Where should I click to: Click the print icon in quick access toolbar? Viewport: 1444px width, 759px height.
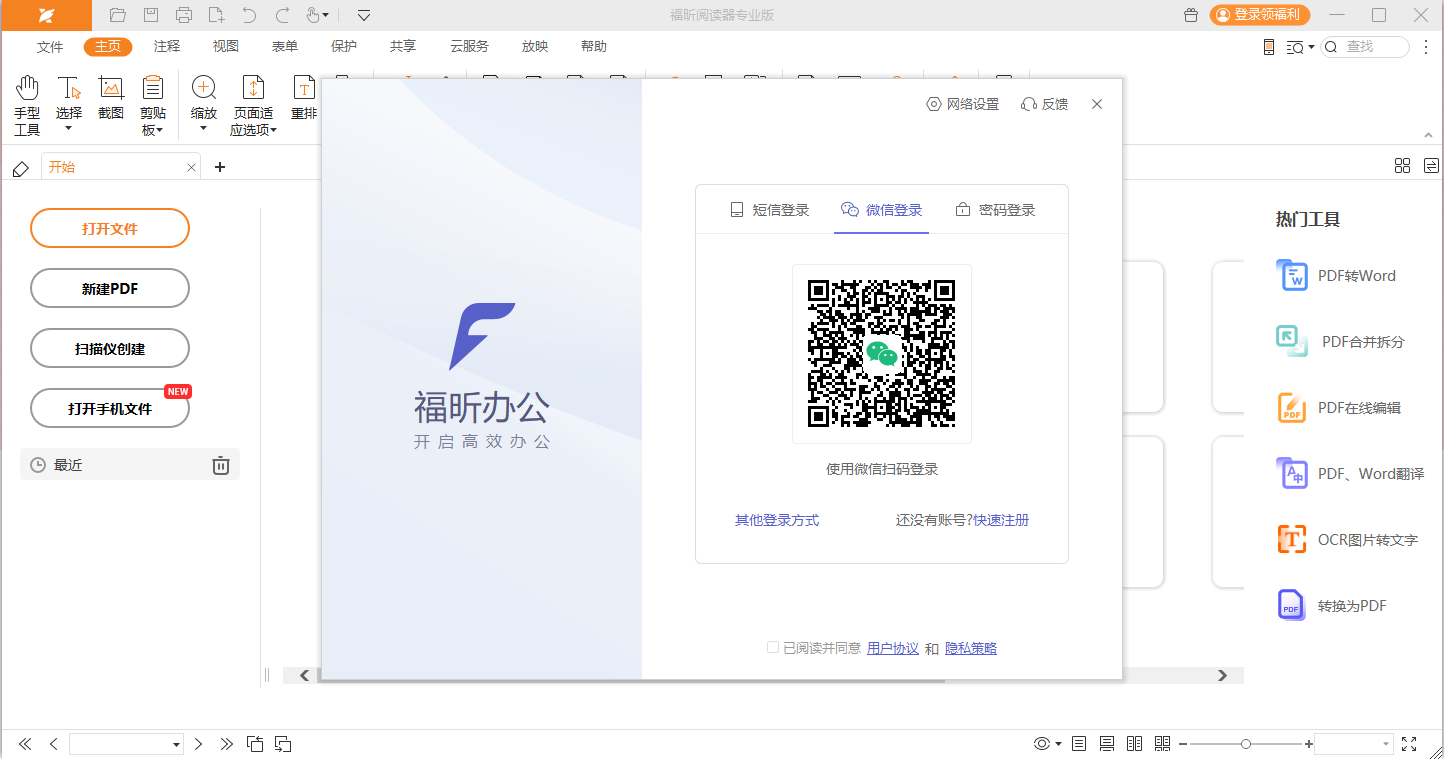183,15
